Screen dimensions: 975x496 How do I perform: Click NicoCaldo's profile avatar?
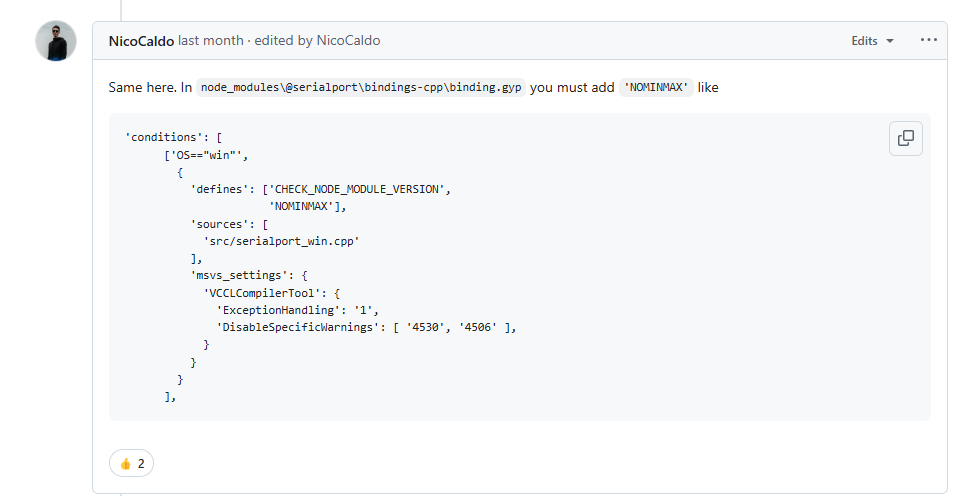pos(56,41)
